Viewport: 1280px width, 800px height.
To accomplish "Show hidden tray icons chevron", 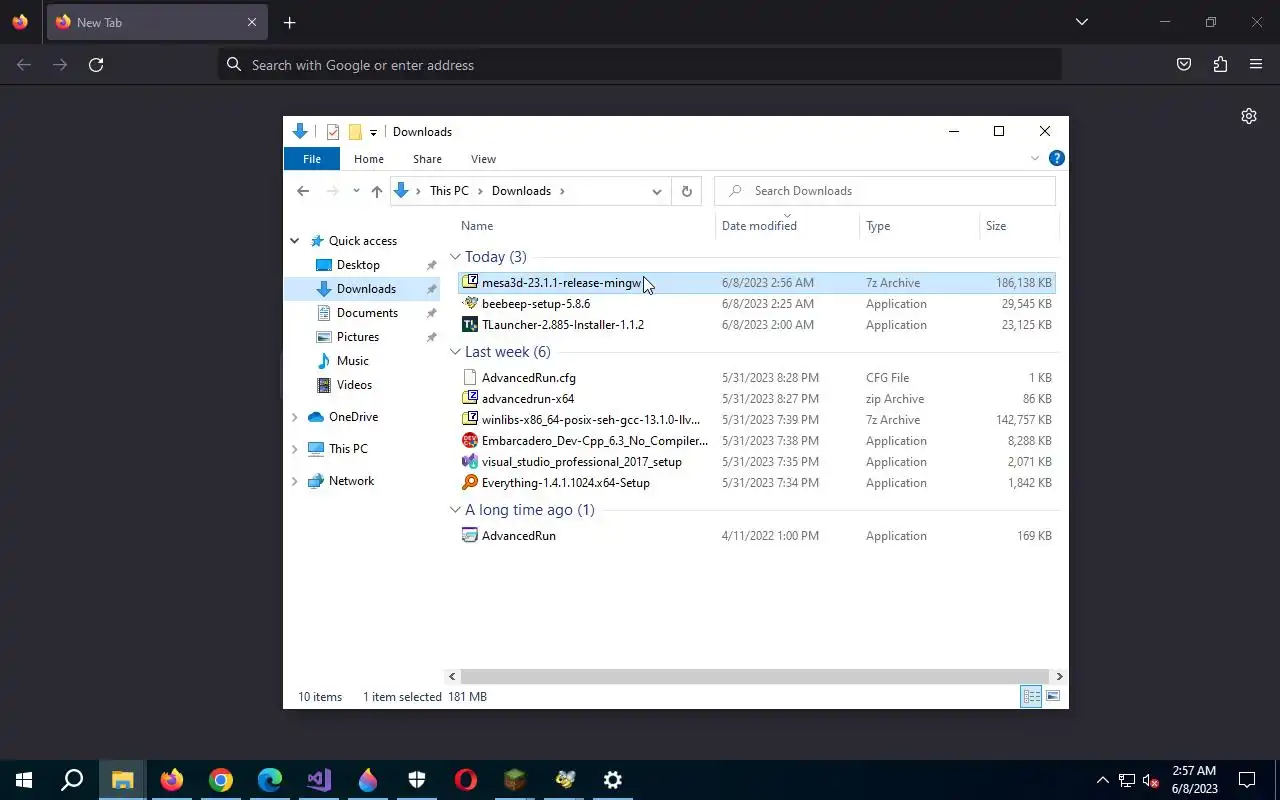I will tap(1103, 780).
